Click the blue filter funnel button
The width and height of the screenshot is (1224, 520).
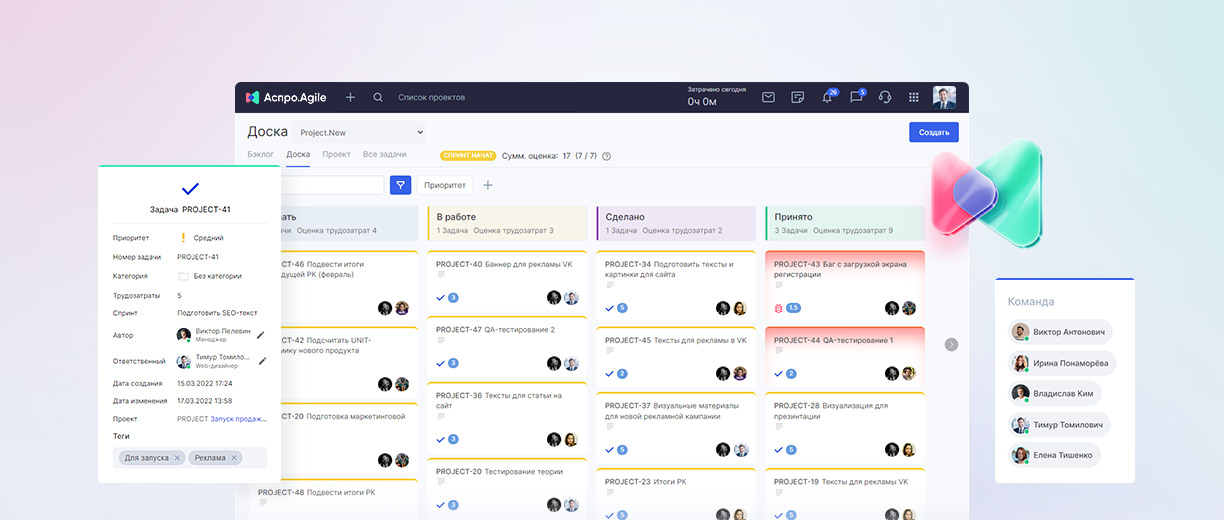click(x=400, y=185)
